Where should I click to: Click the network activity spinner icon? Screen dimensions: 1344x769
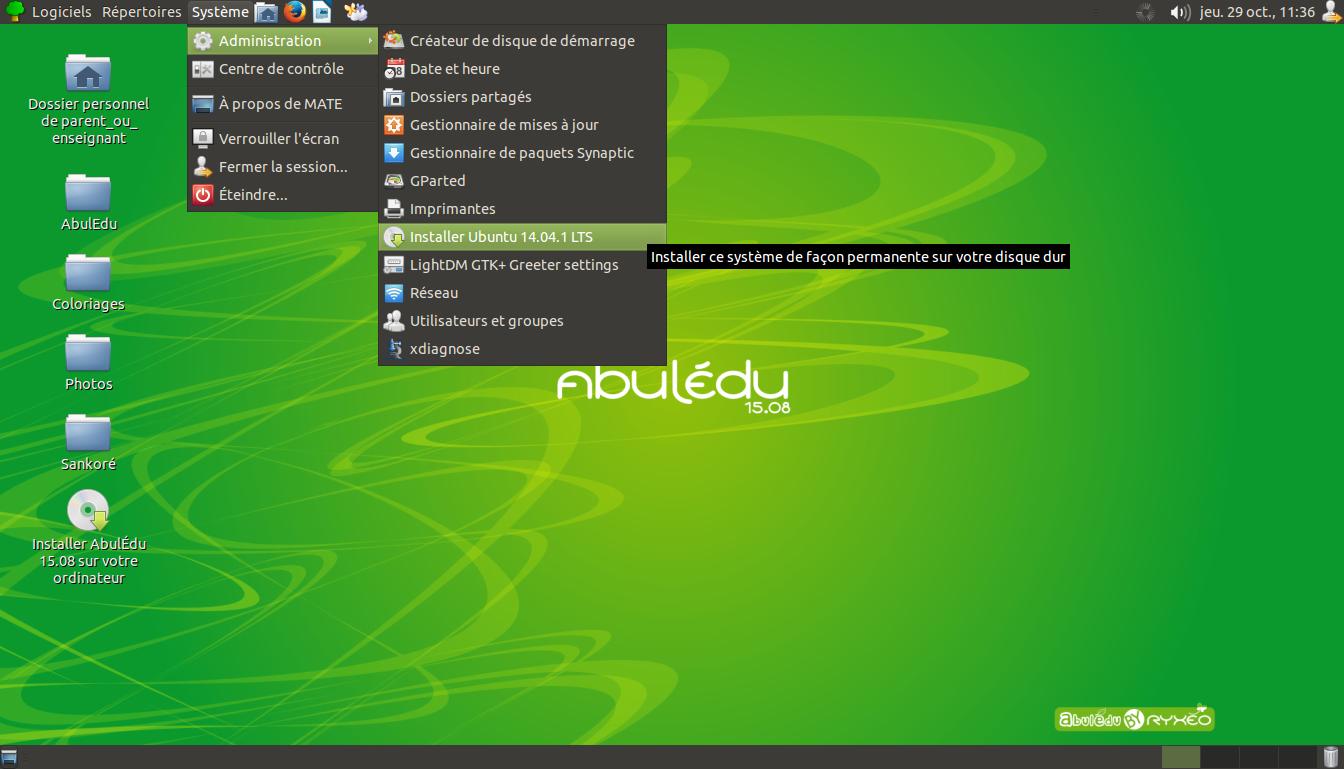pos(1147,12)
